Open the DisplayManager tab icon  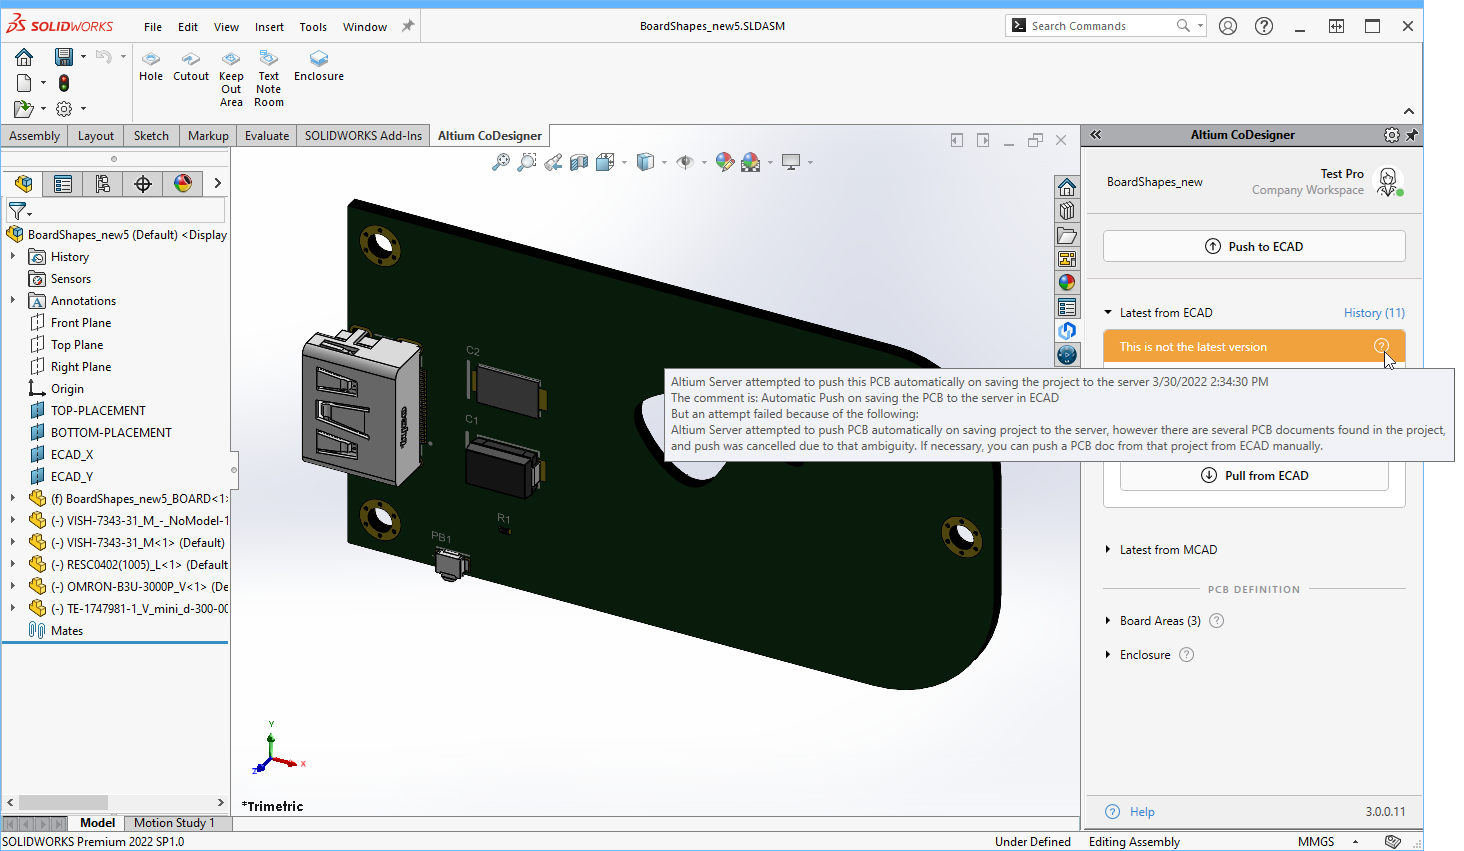[183, 184]
